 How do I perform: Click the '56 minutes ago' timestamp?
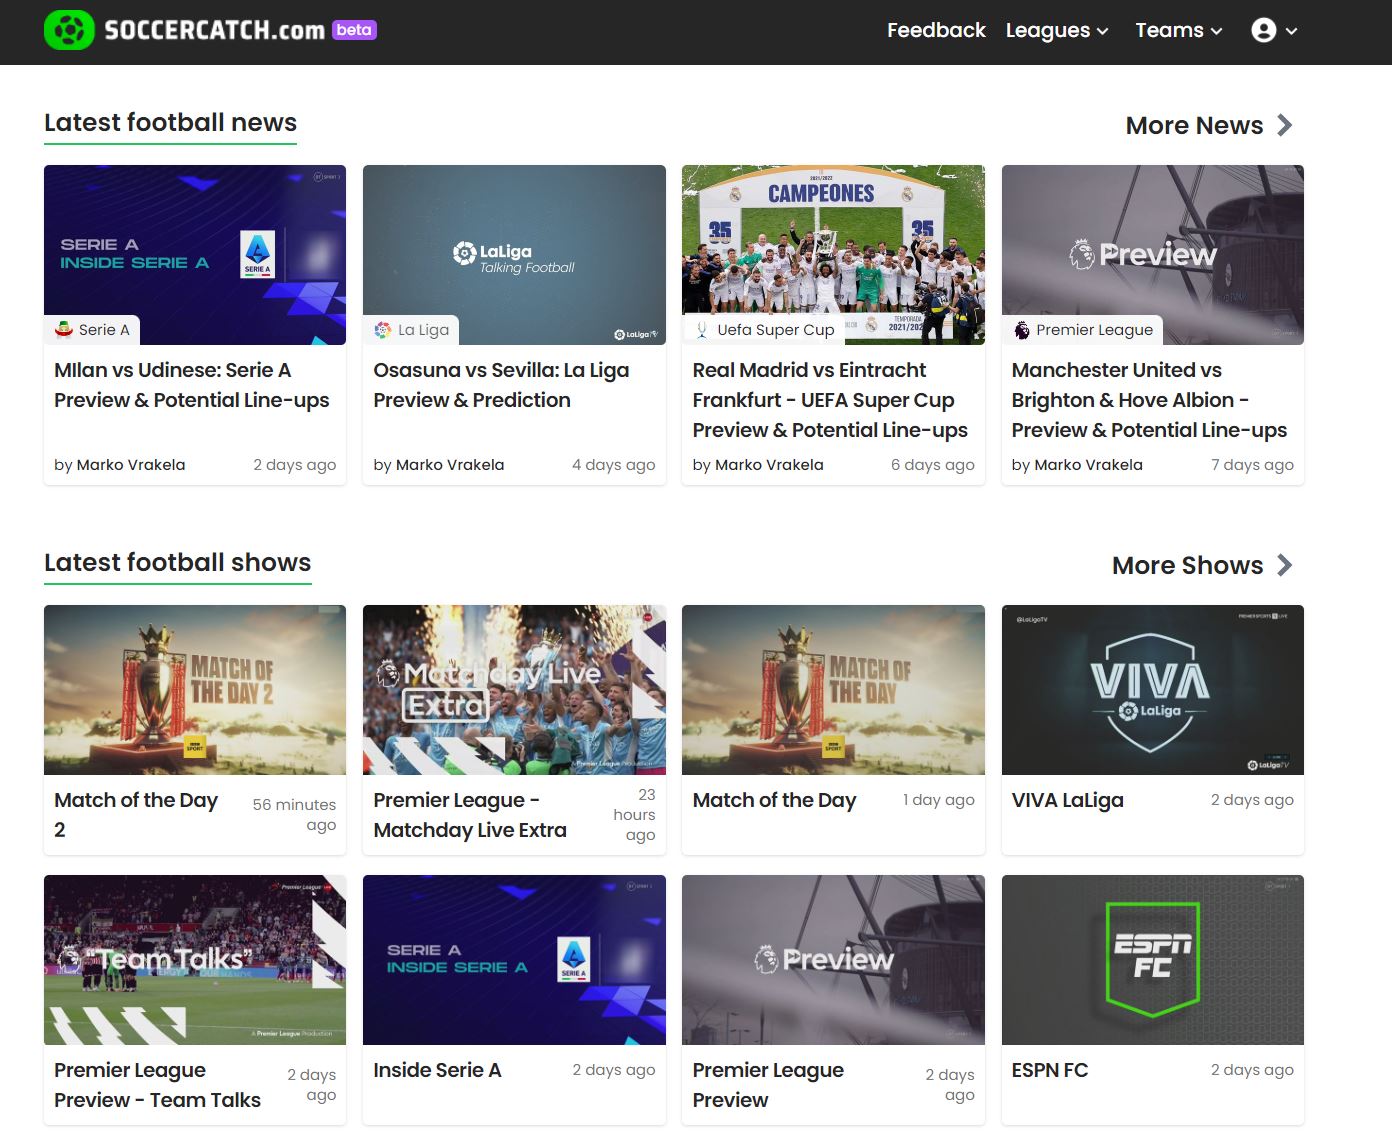294,814
